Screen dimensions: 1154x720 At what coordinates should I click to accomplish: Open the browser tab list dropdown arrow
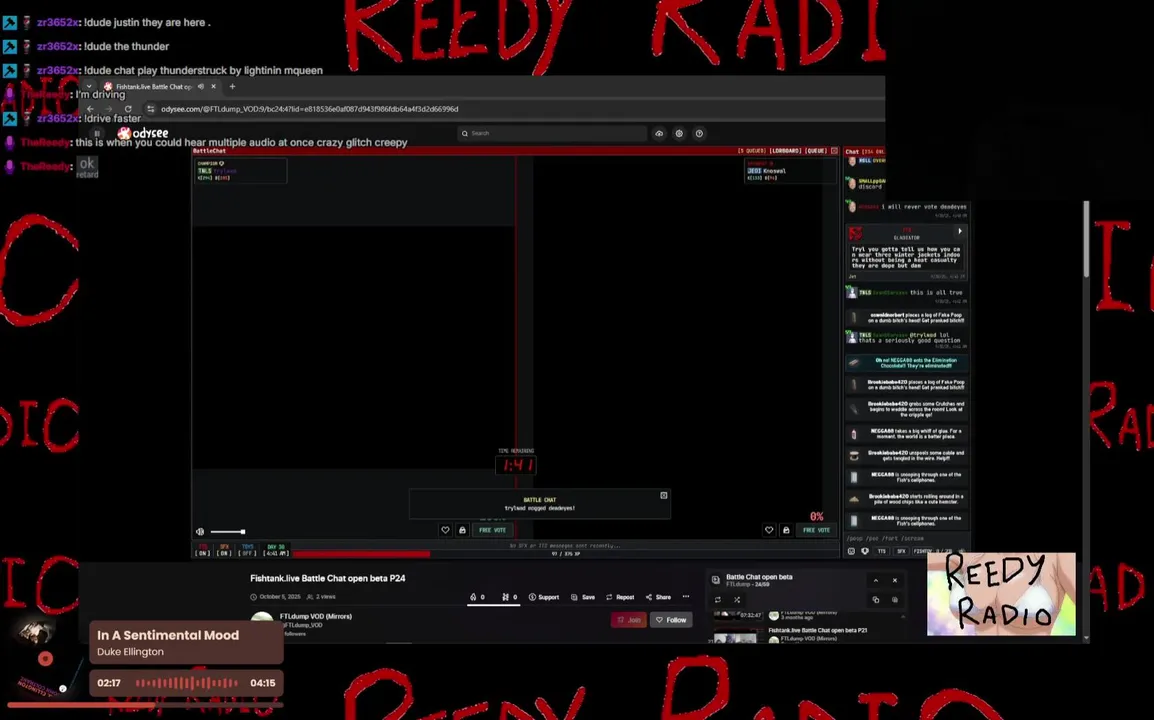click(89, 86)
